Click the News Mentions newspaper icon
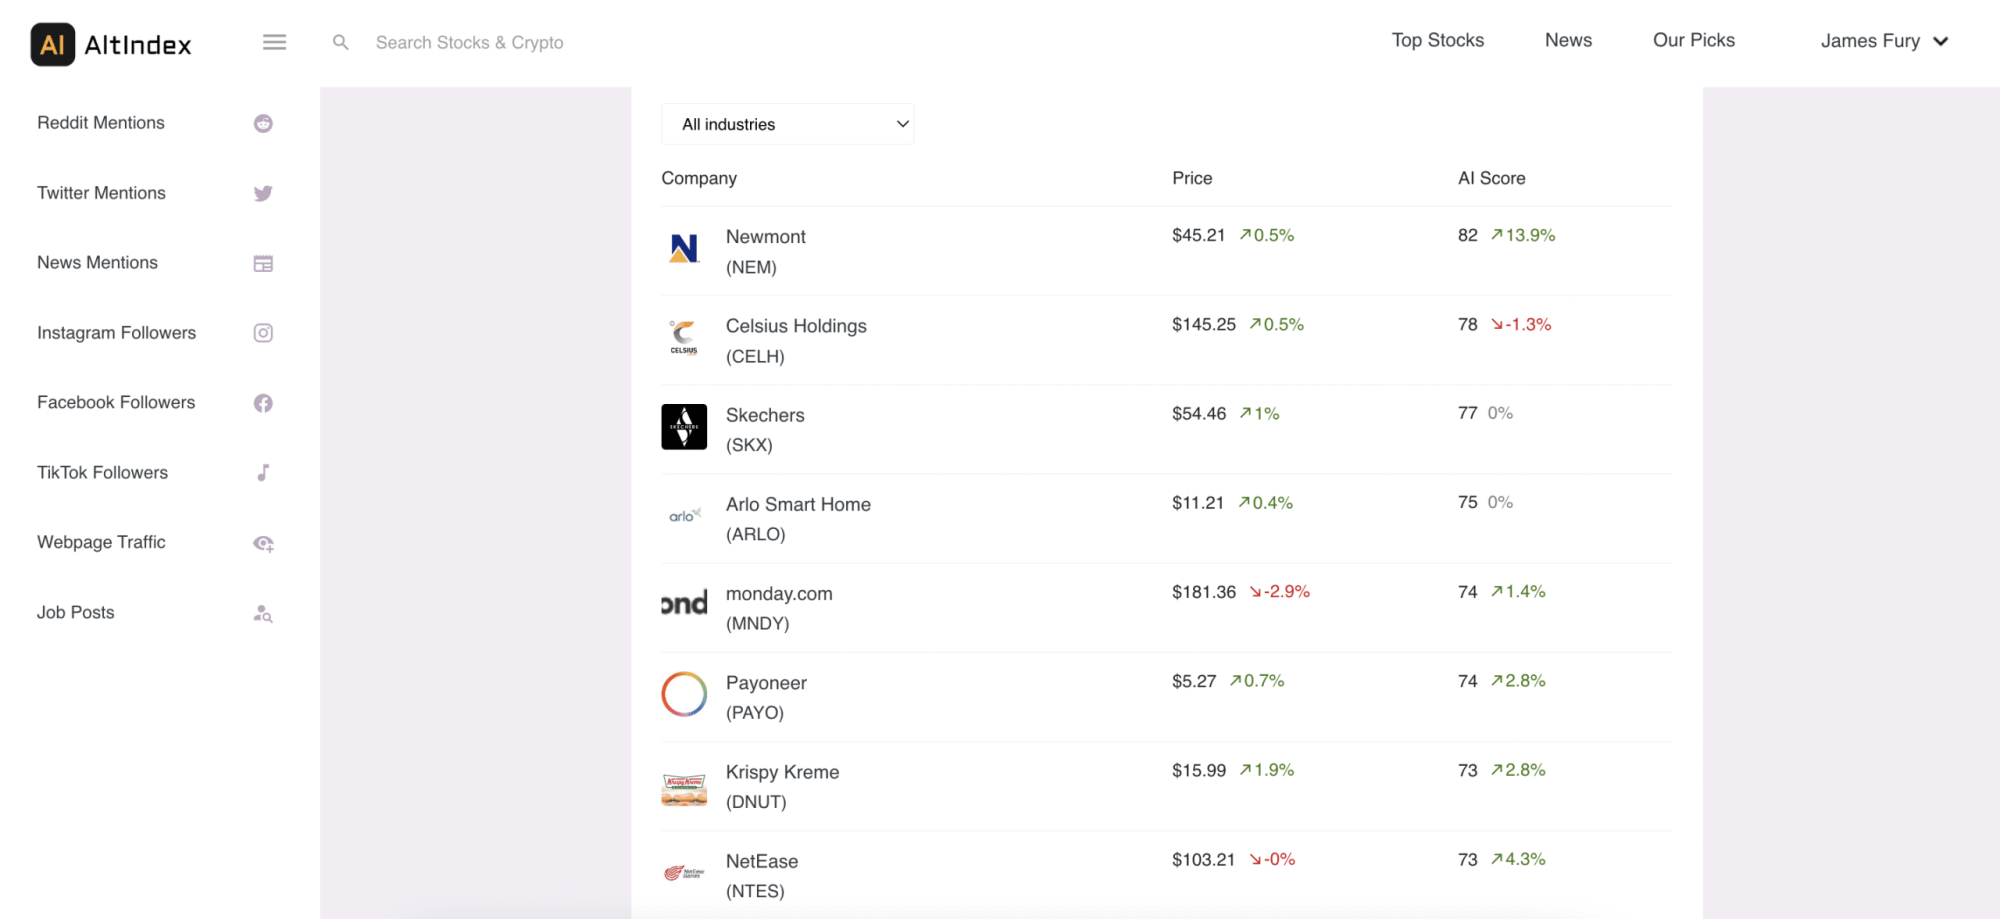This screenshot has width=2000, height=919. pyautogui.click(x=263, y=263)
